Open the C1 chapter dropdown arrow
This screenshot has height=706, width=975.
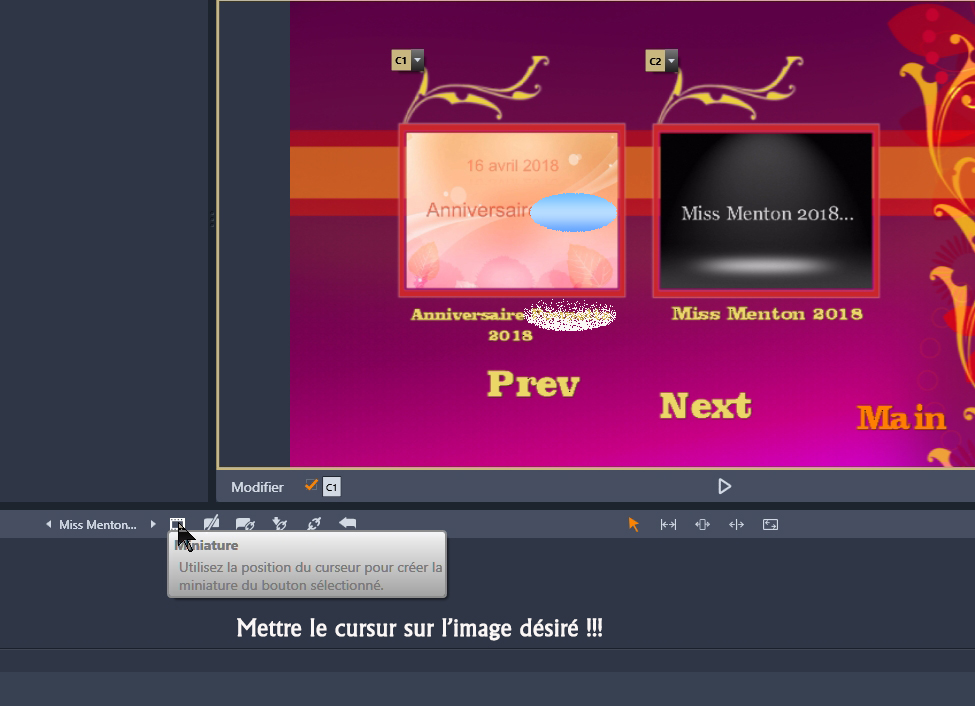pos(418,60)
